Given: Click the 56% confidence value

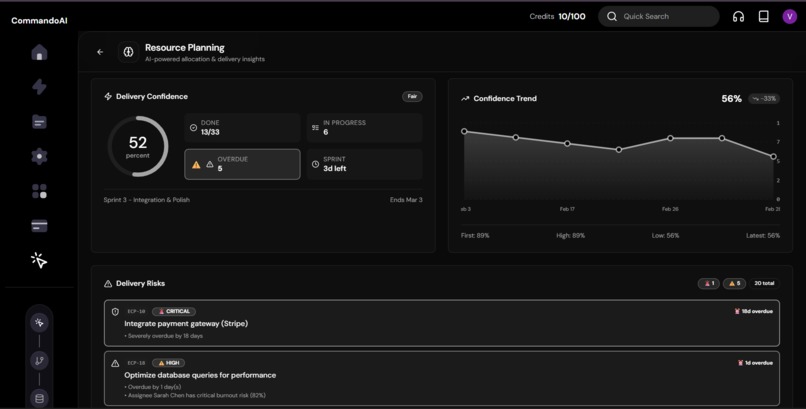Looking at the screenshot, I should pos(731,99).
